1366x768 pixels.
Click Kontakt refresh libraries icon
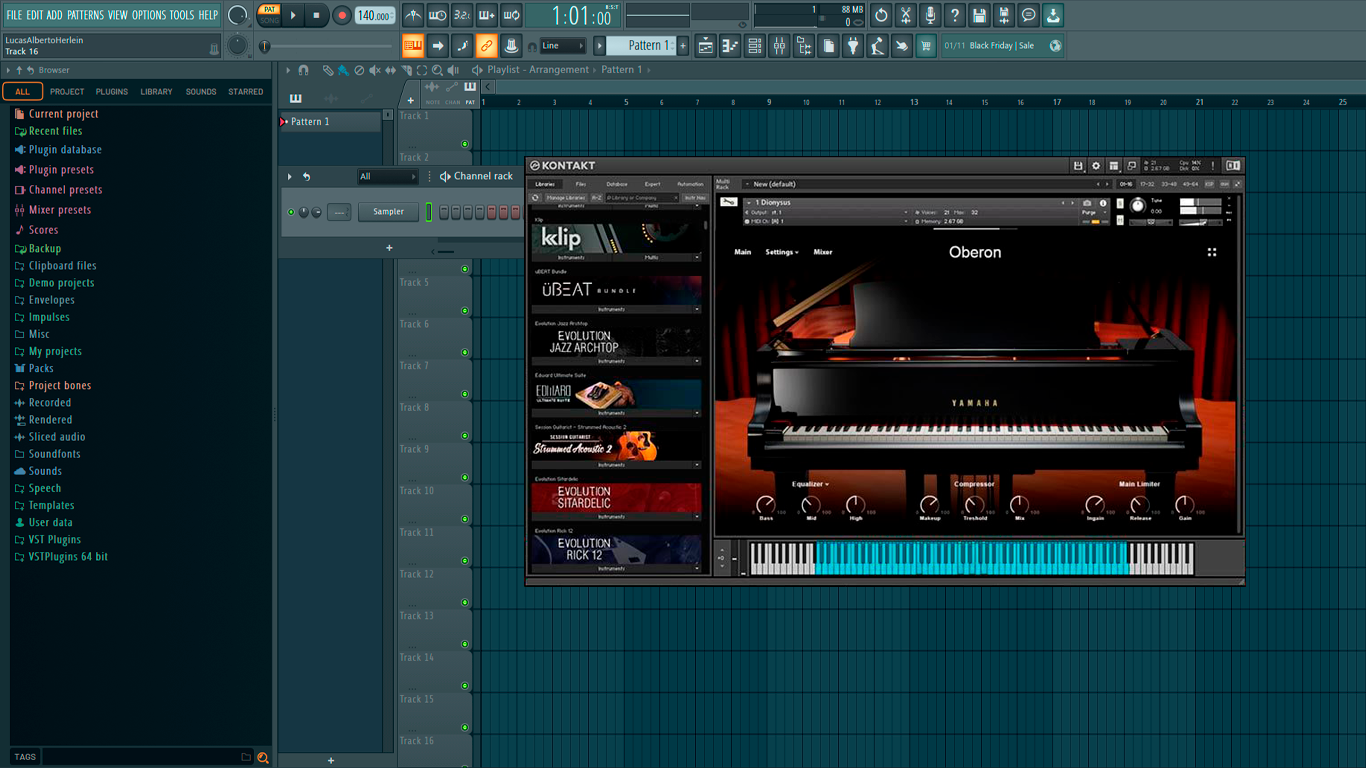[535, 198]
